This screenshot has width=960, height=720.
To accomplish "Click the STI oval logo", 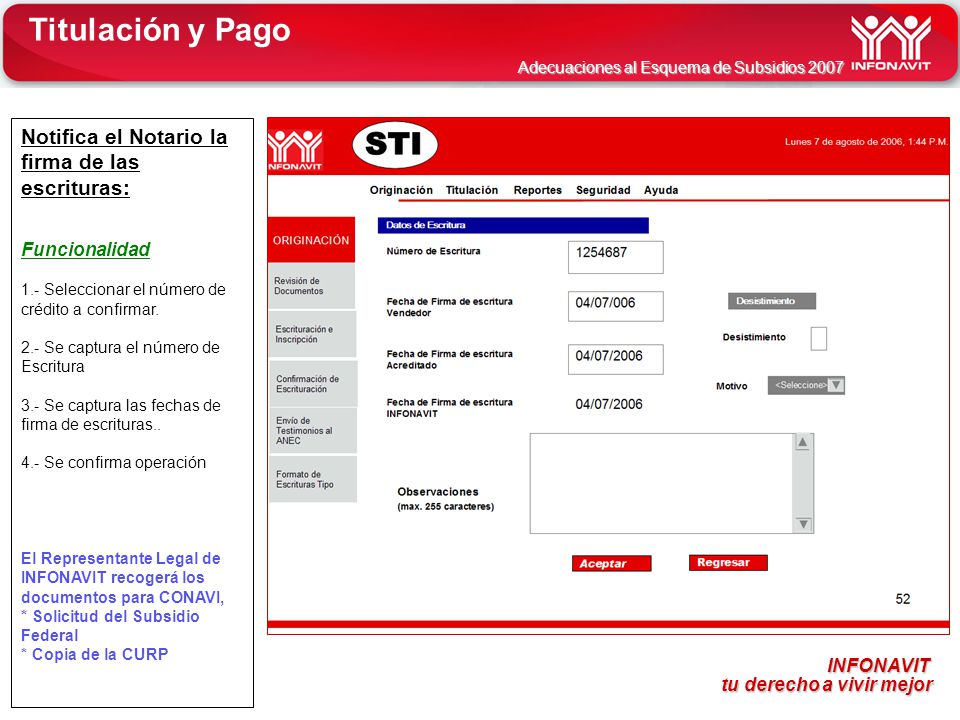I will tap(395, 145).
